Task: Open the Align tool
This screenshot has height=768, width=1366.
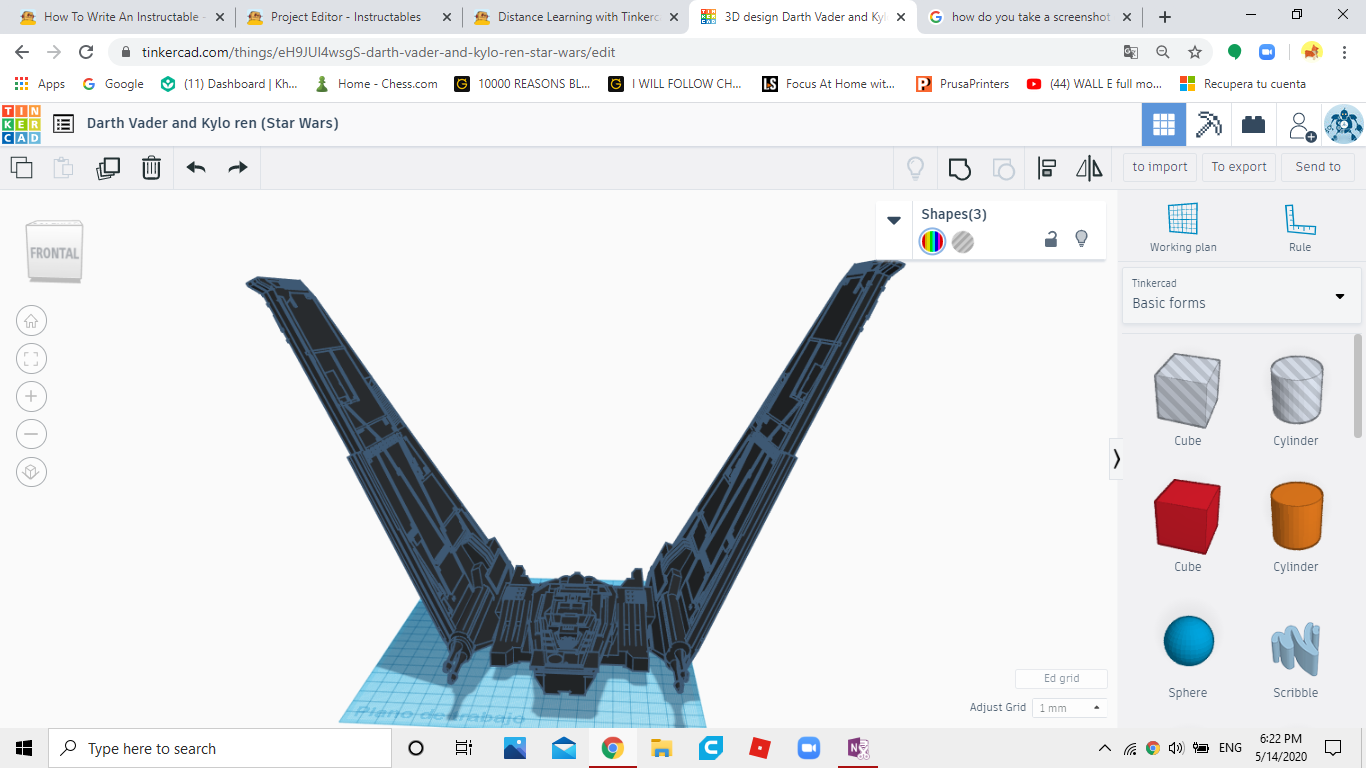Action: click(x=1047, y=168)
